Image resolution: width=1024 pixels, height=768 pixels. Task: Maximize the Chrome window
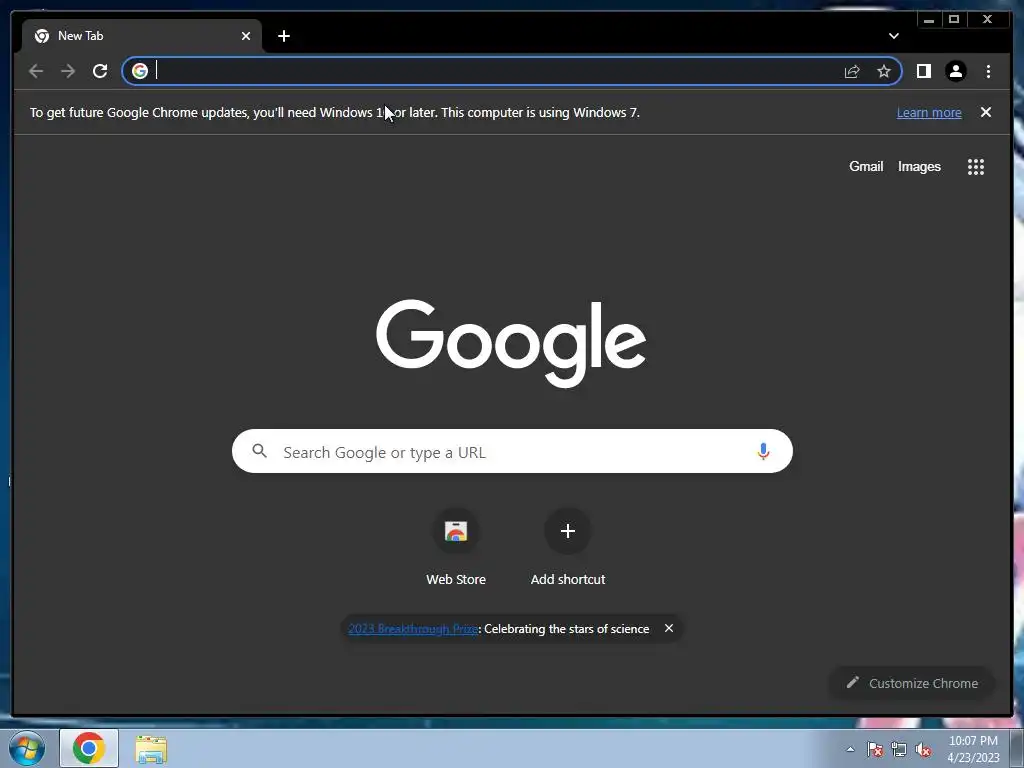[x=953, y=20]
